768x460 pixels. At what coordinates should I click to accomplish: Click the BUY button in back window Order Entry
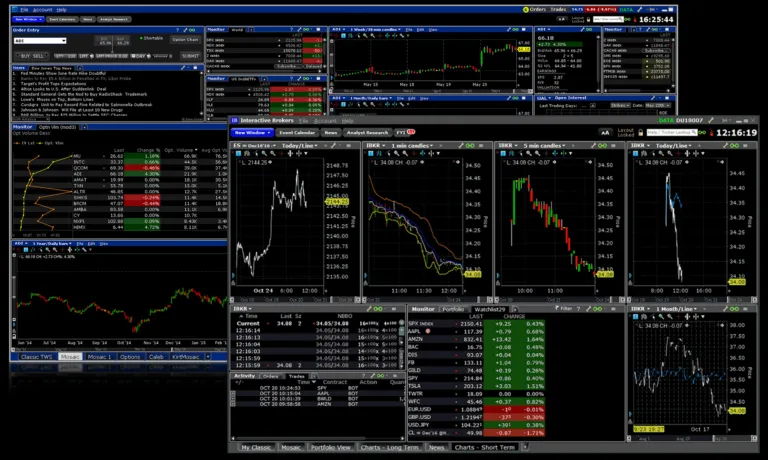coord(25,56)
